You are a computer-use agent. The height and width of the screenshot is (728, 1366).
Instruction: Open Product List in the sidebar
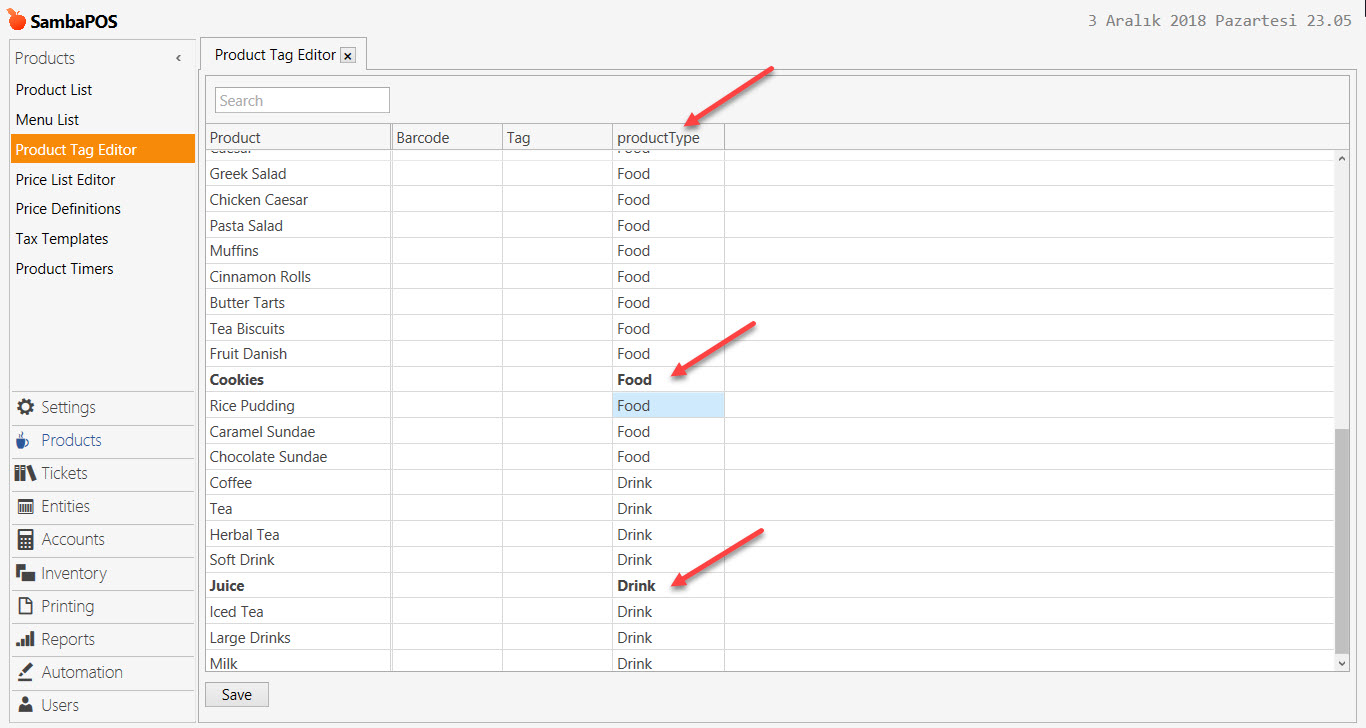(54, 90)
